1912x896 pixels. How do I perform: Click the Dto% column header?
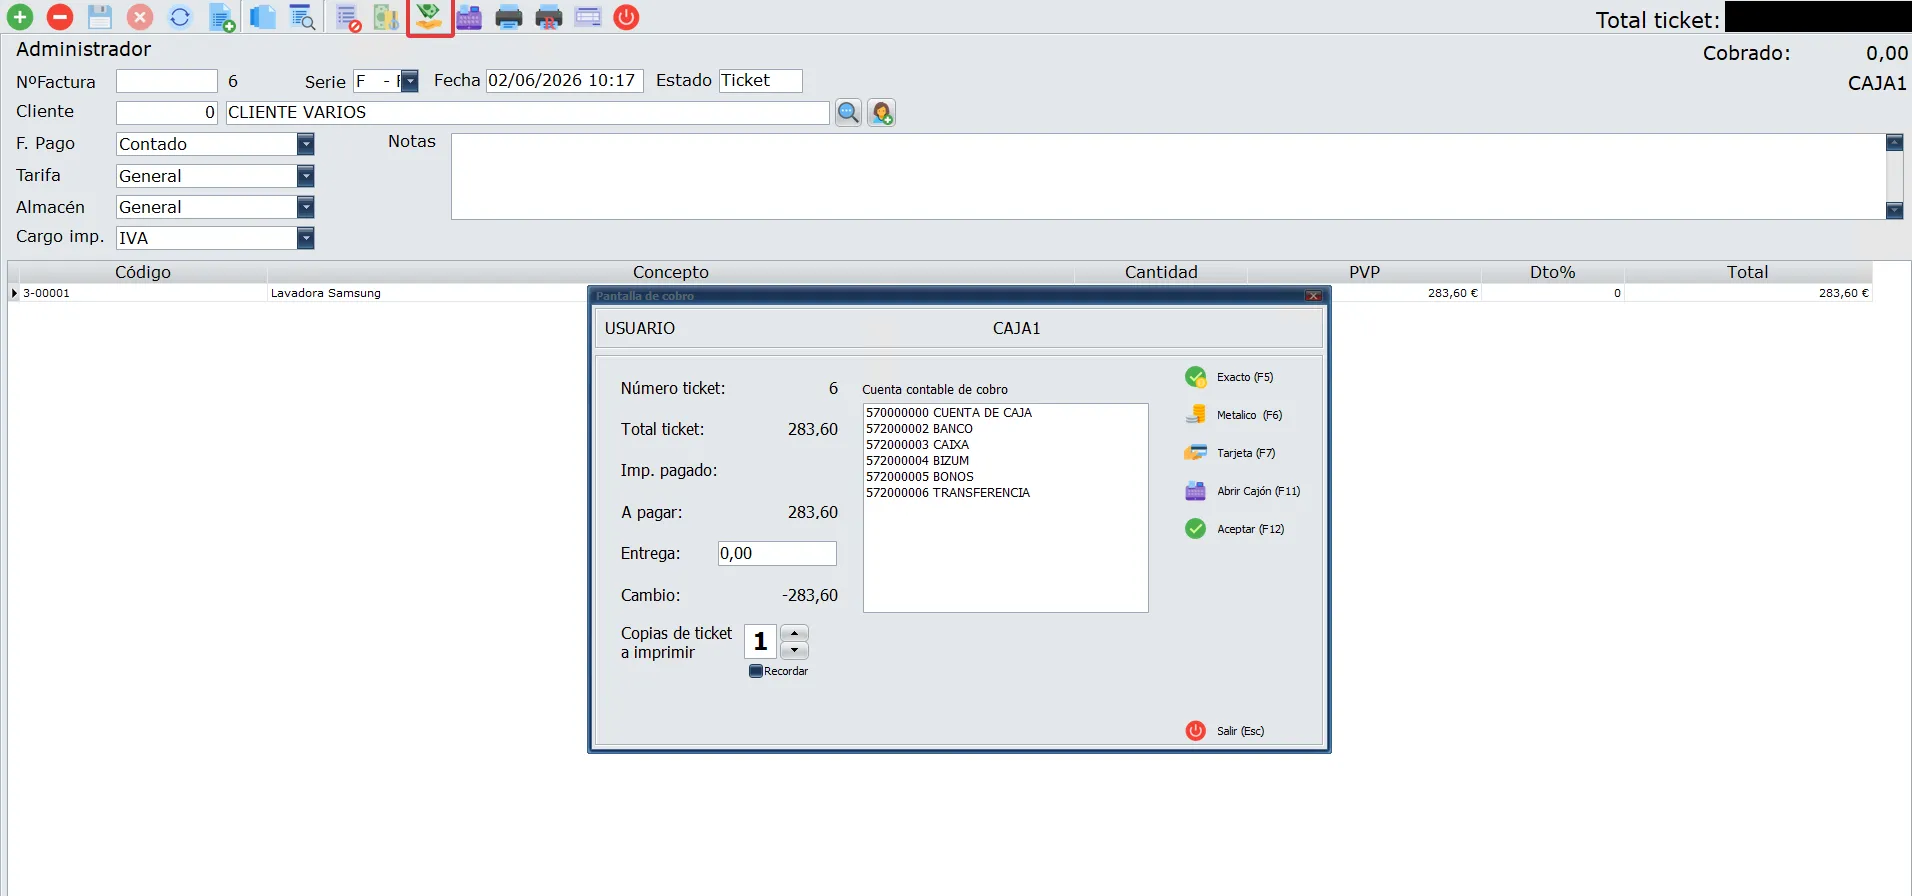(x=1553, y=272)
